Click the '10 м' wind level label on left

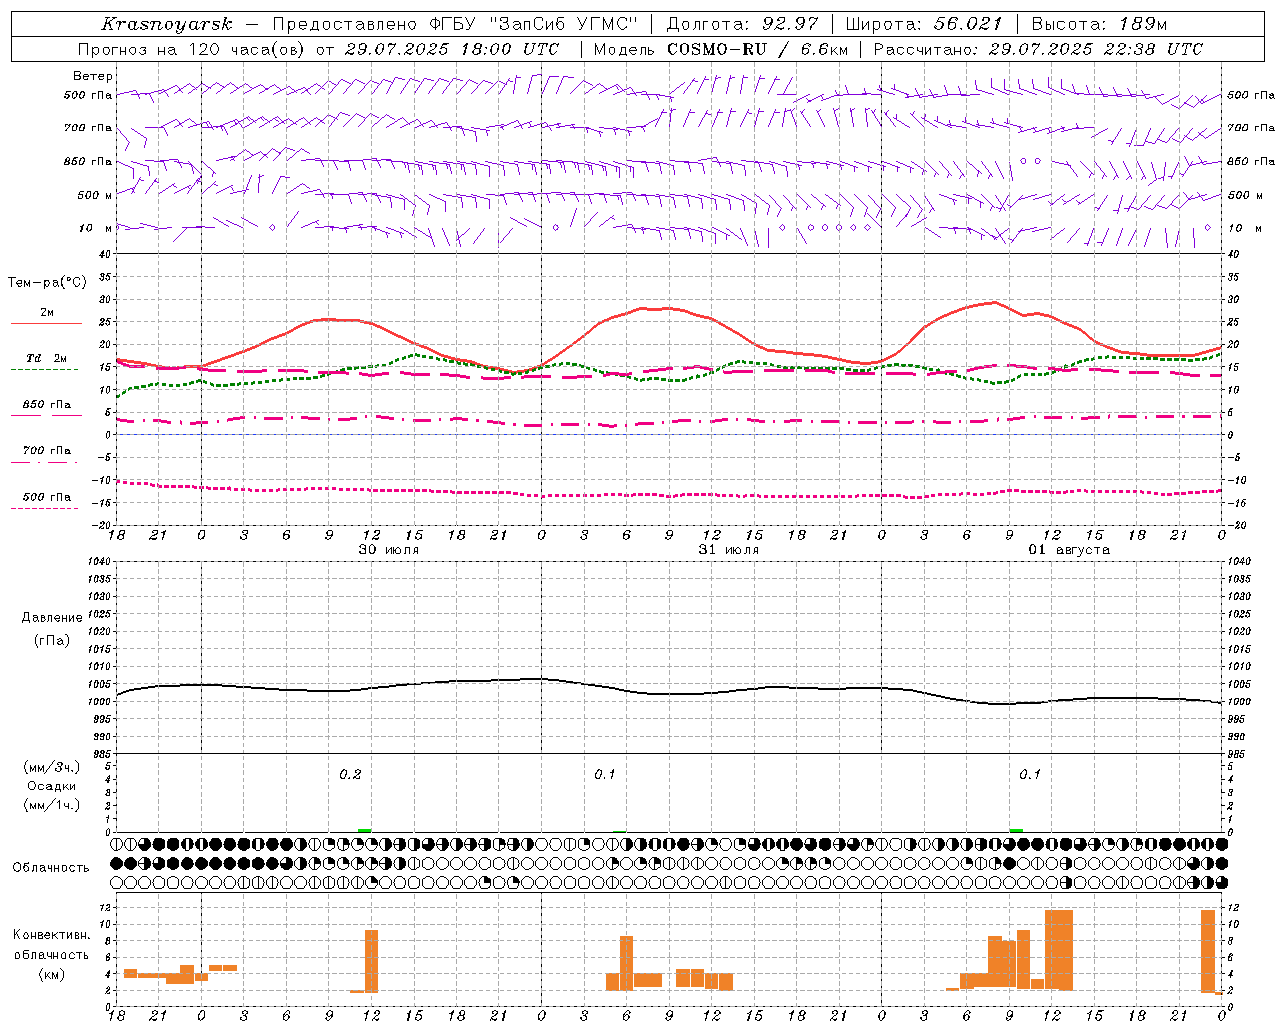96,228
